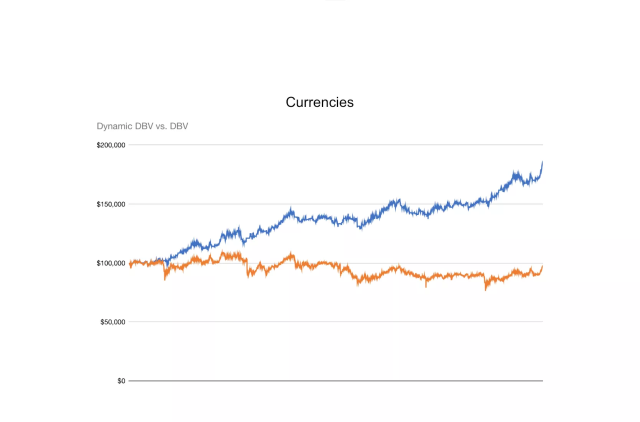Click the blank area above the chart title
Image resolution: width=640 pixels, height=422 pixels.
(319, 50)
